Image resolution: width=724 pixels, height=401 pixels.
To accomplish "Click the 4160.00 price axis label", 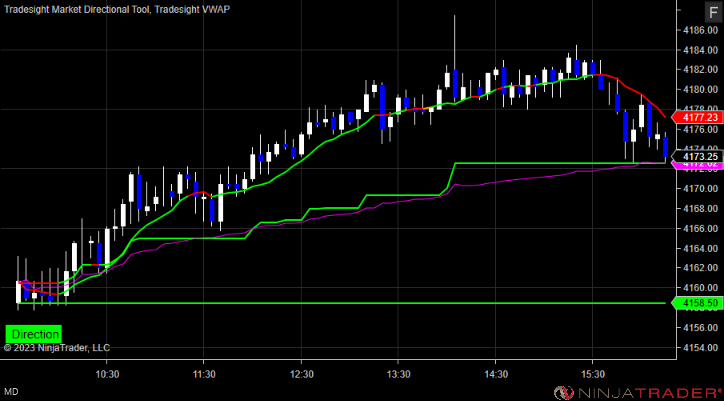I will coord(700,287).
